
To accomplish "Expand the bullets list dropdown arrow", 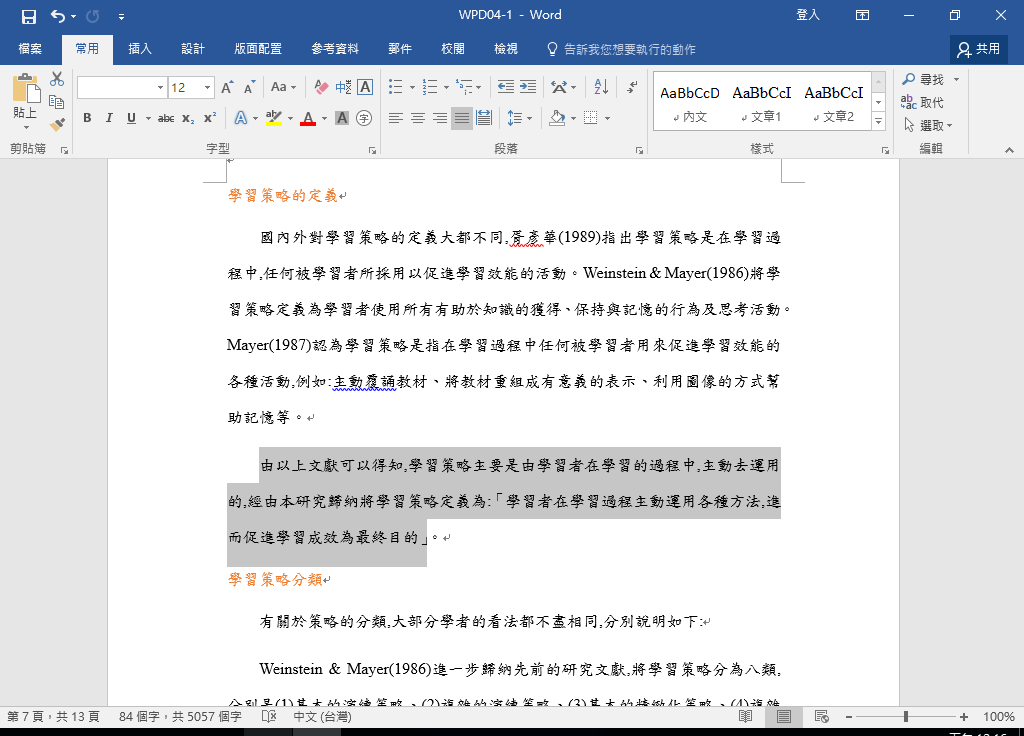I will tap(412, 88).
